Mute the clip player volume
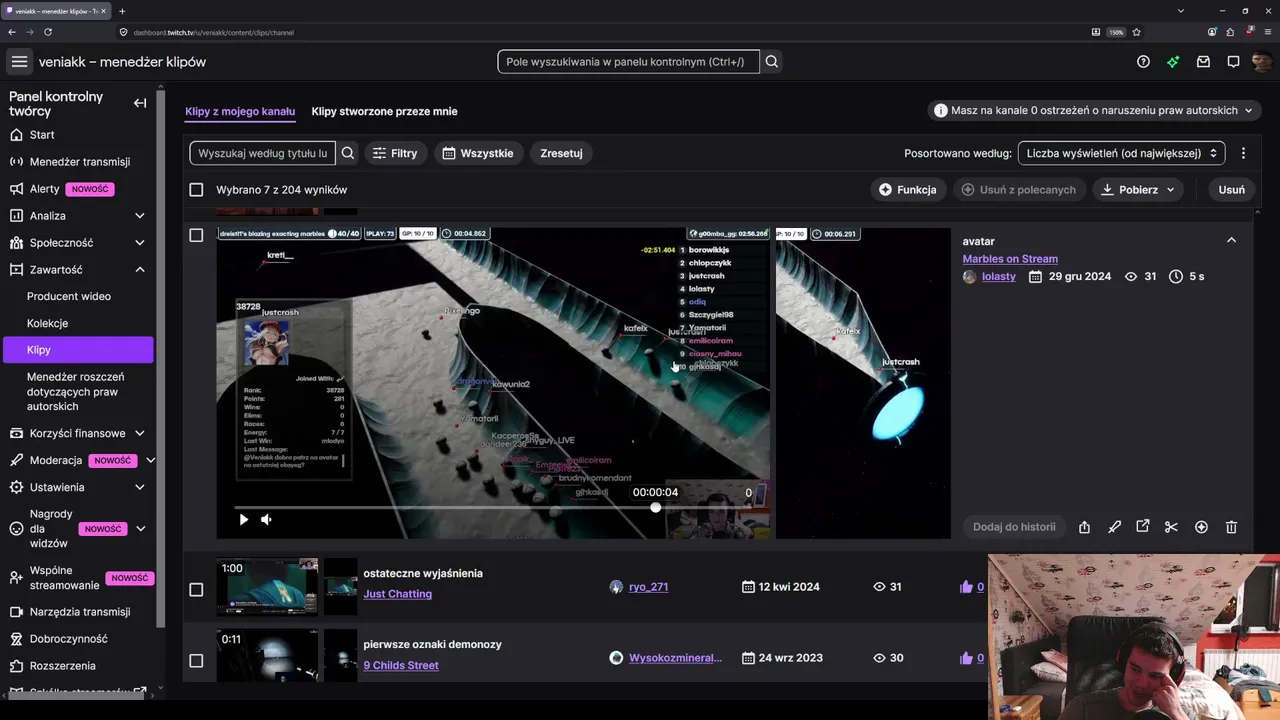Image resolution: width=1280 pixels, height=720 pixels. click(266, 519)
